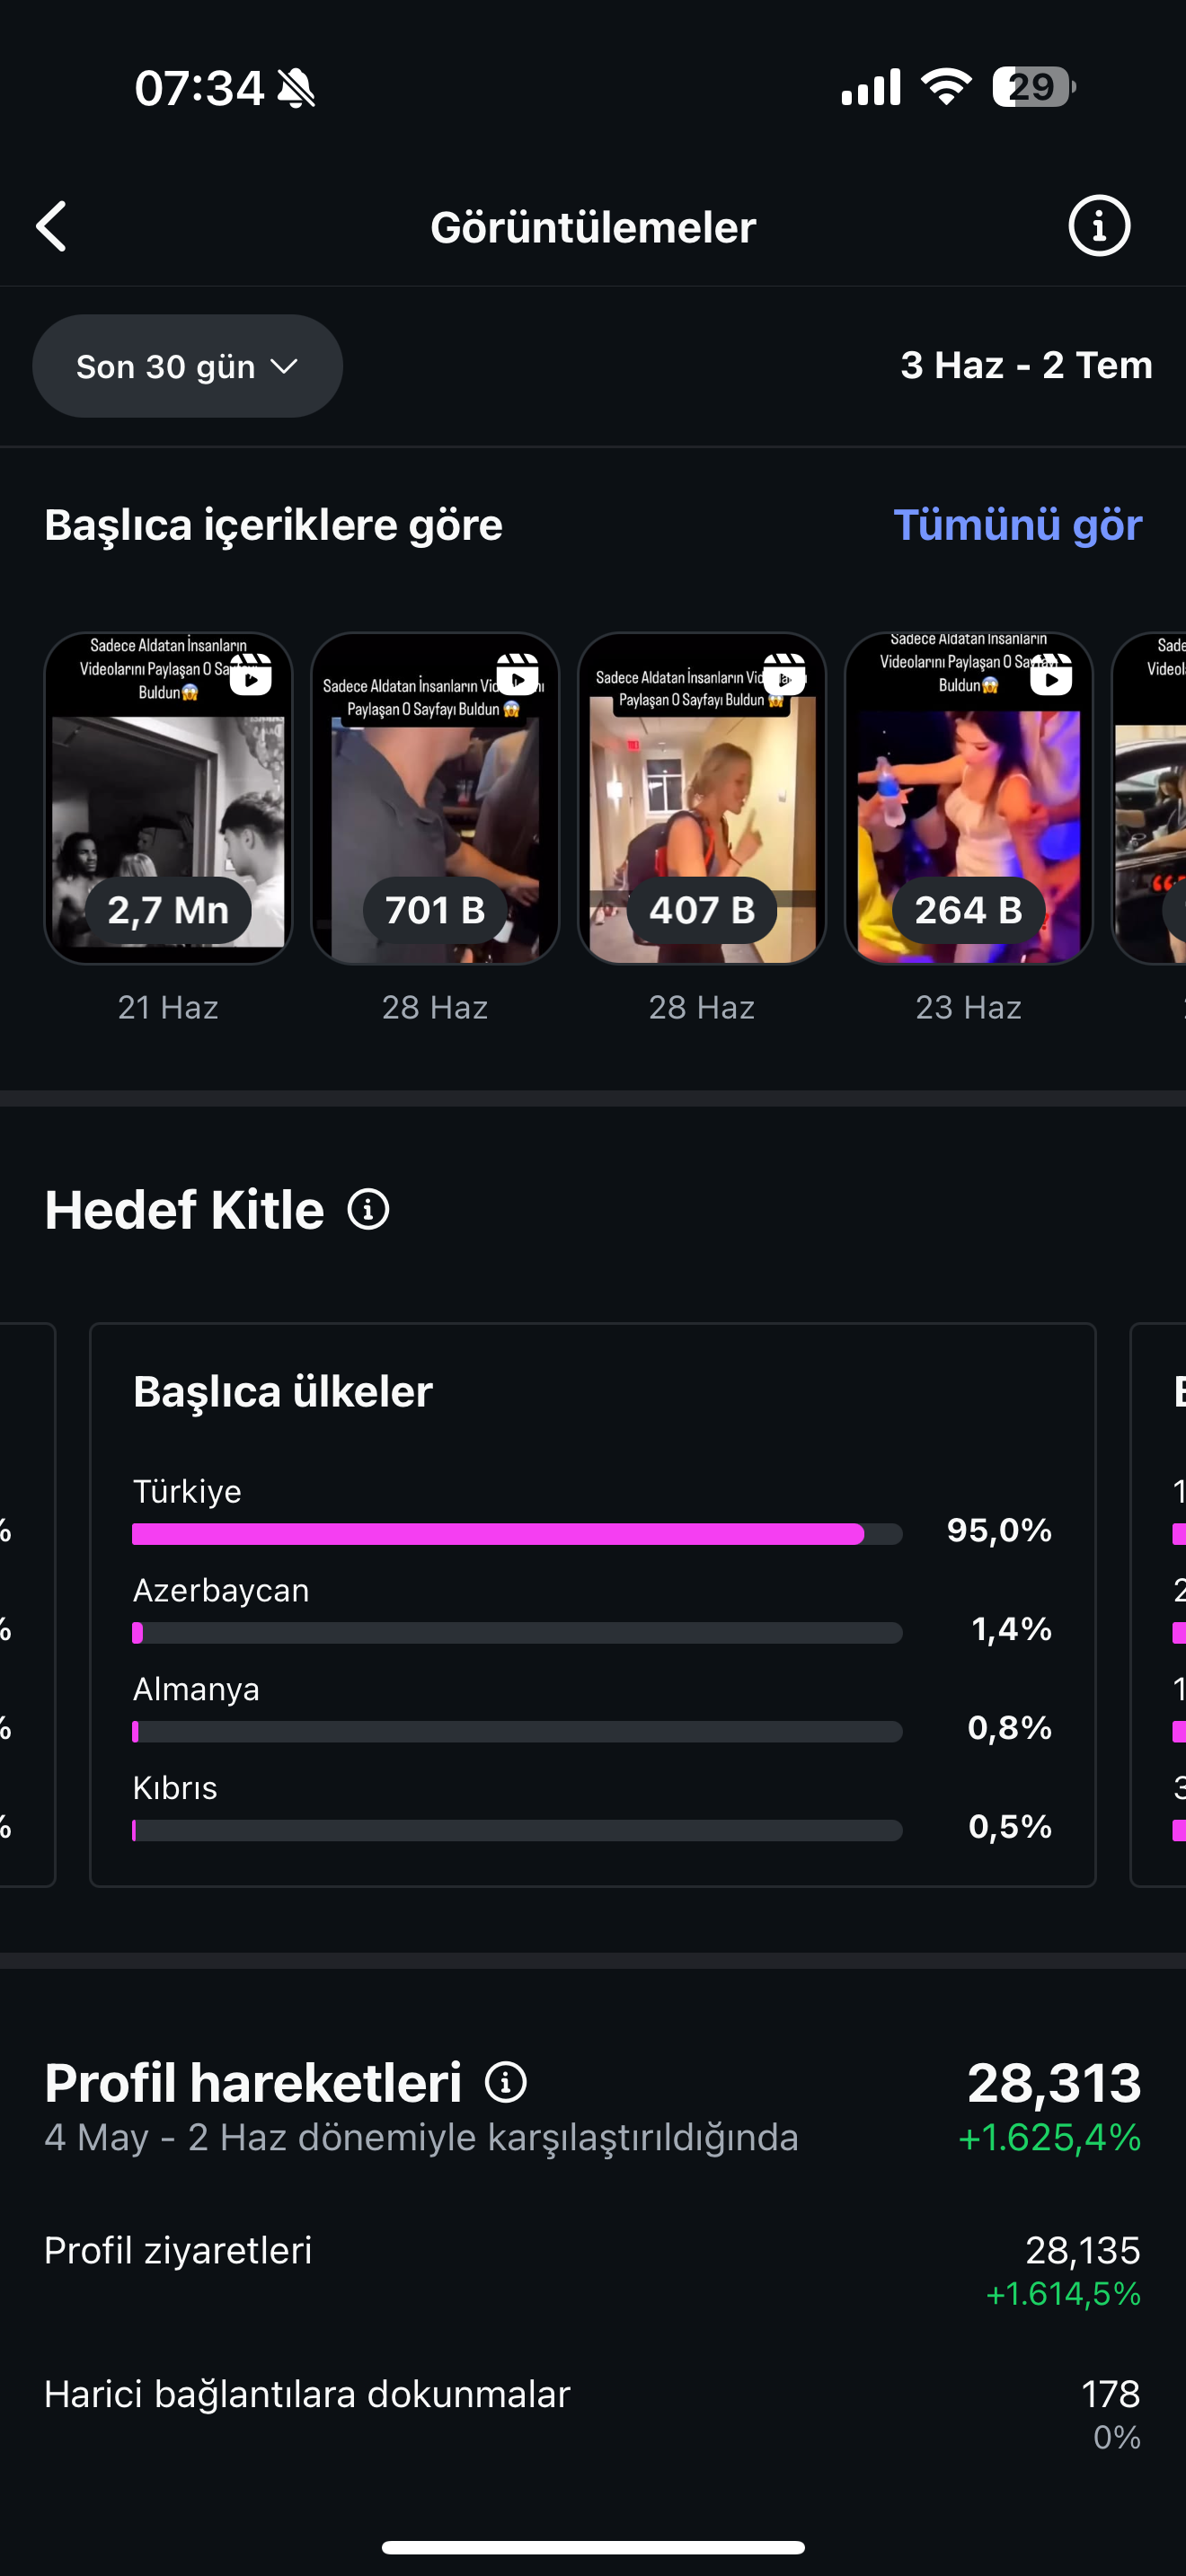Click the chevron in Son 30 gün
This screenshot has width=1186, height=2576.
click(284, 367)
